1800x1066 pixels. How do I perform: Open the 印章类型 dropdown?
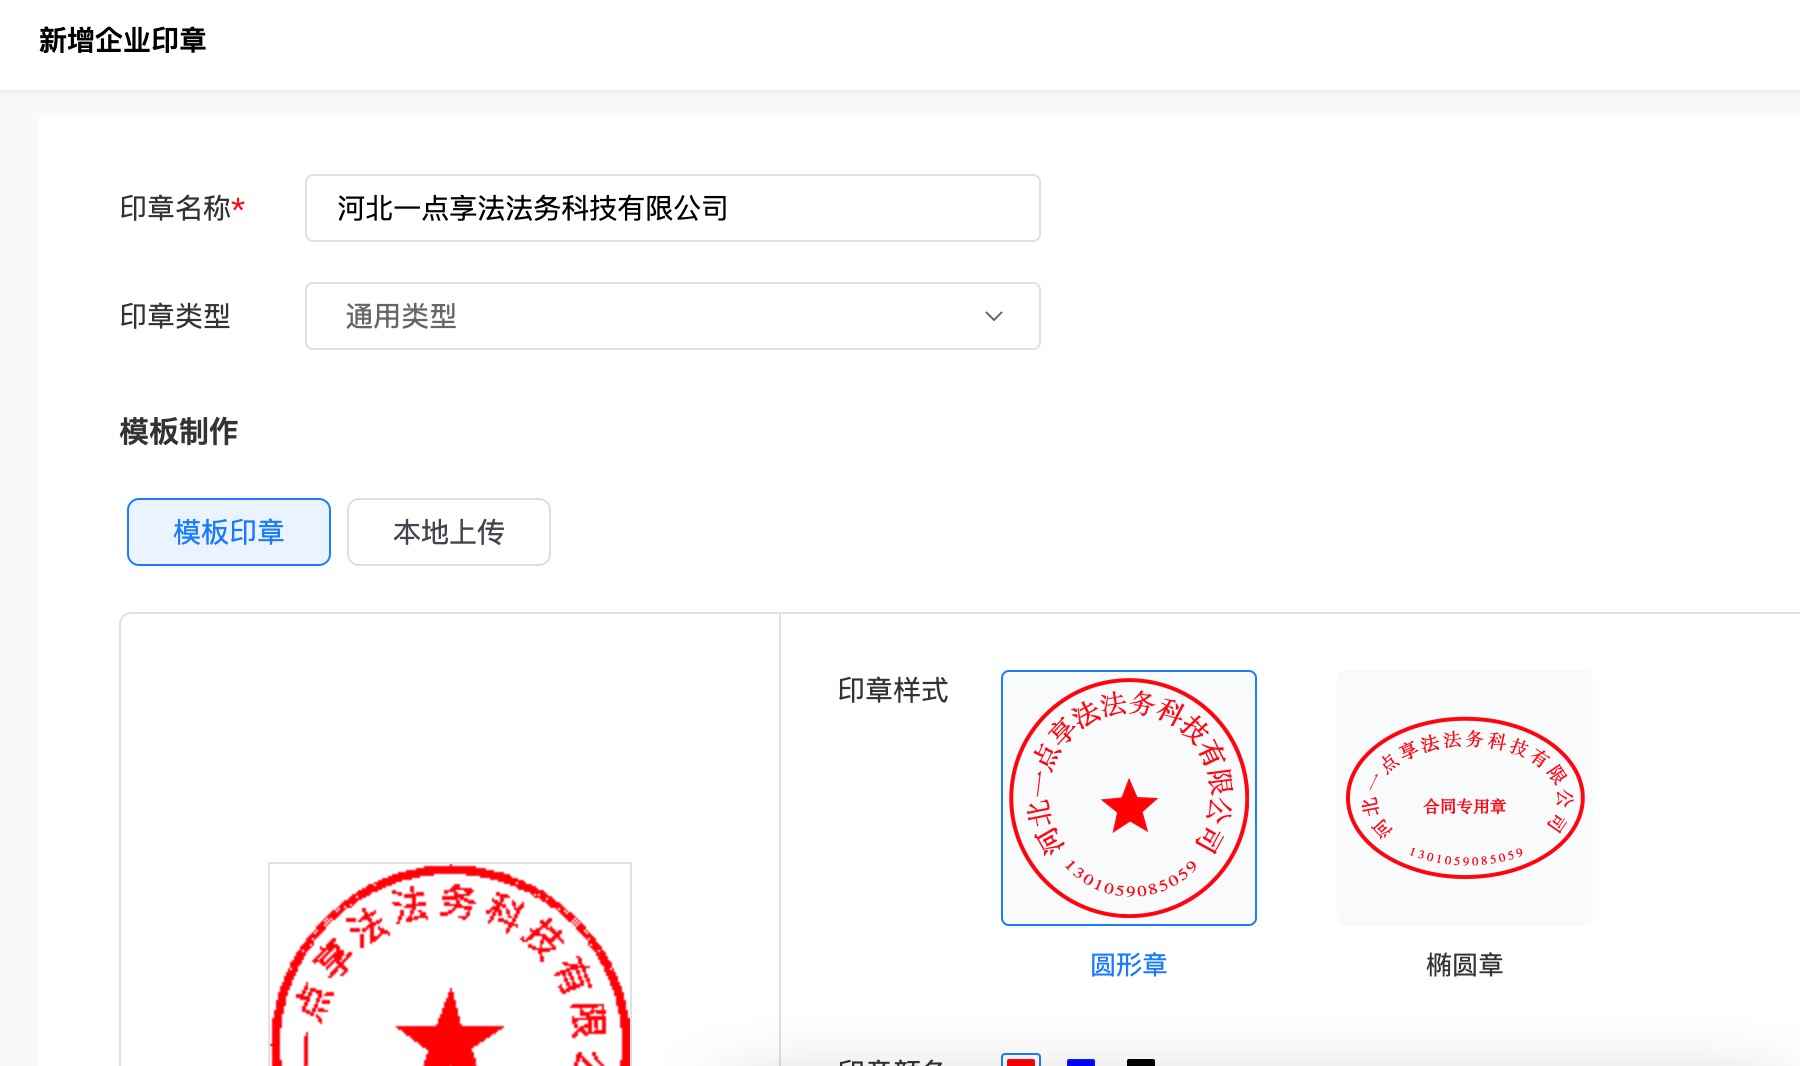click(672, 316)
